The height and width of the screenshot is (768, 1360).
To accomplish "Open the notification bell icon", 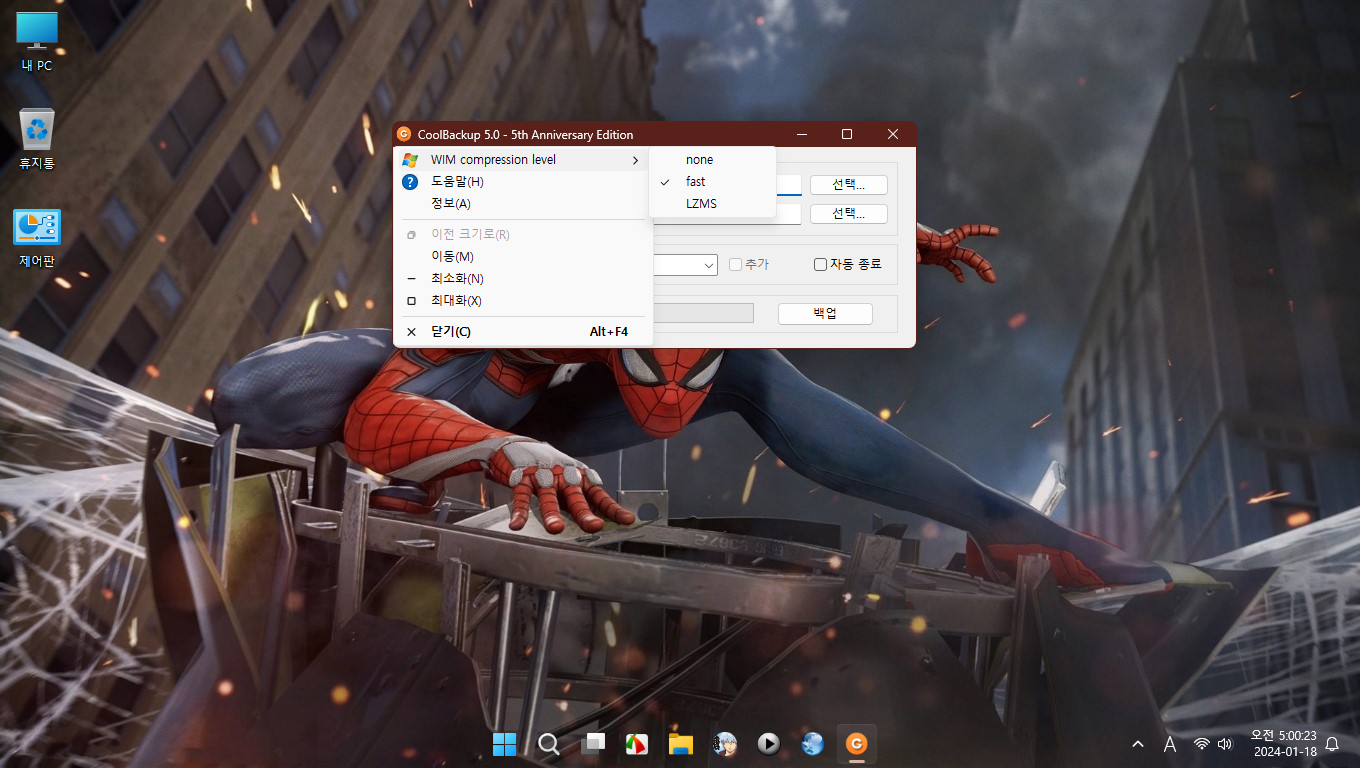I will (1332, 744).
